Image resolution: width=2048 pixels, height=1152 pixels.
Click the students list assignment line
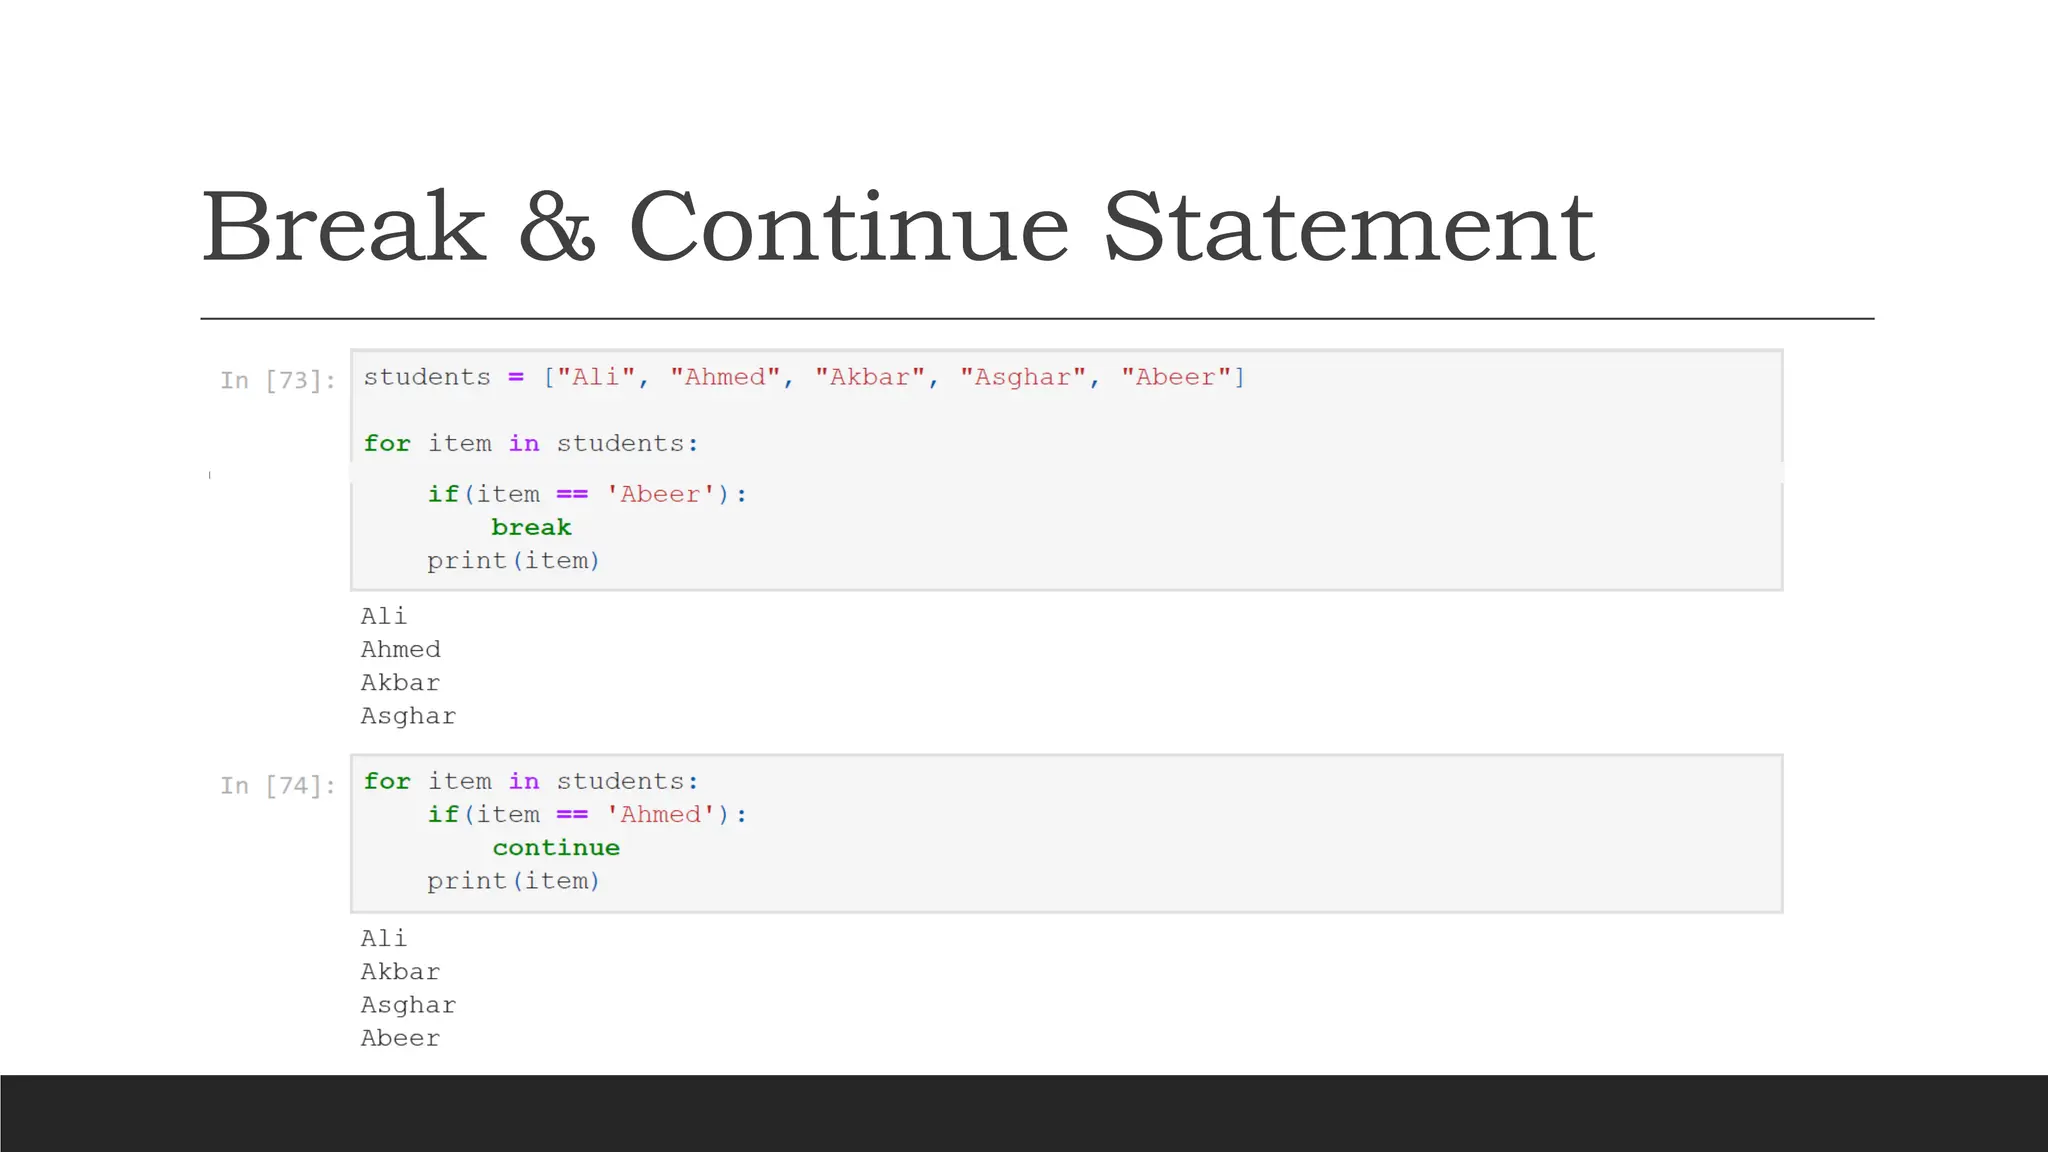[804, 377]
